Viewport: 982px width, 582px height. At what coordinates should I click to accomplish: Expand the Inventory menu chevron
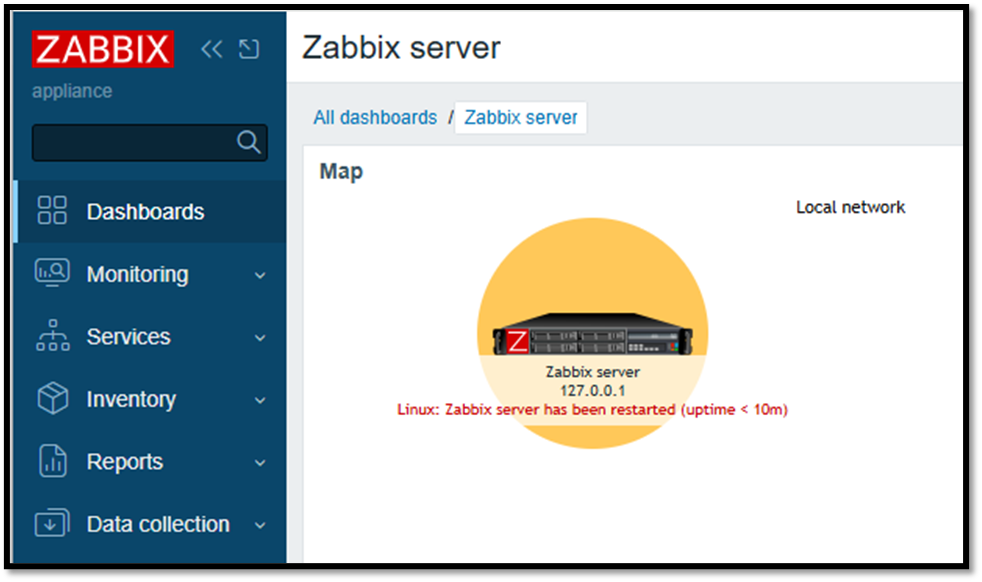(260, 401)
